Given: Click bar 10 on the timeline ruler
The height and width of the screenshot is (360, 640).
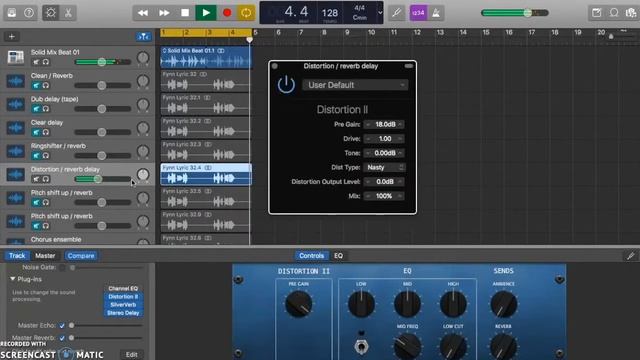Looking at the screenshot, I should 371,32.
